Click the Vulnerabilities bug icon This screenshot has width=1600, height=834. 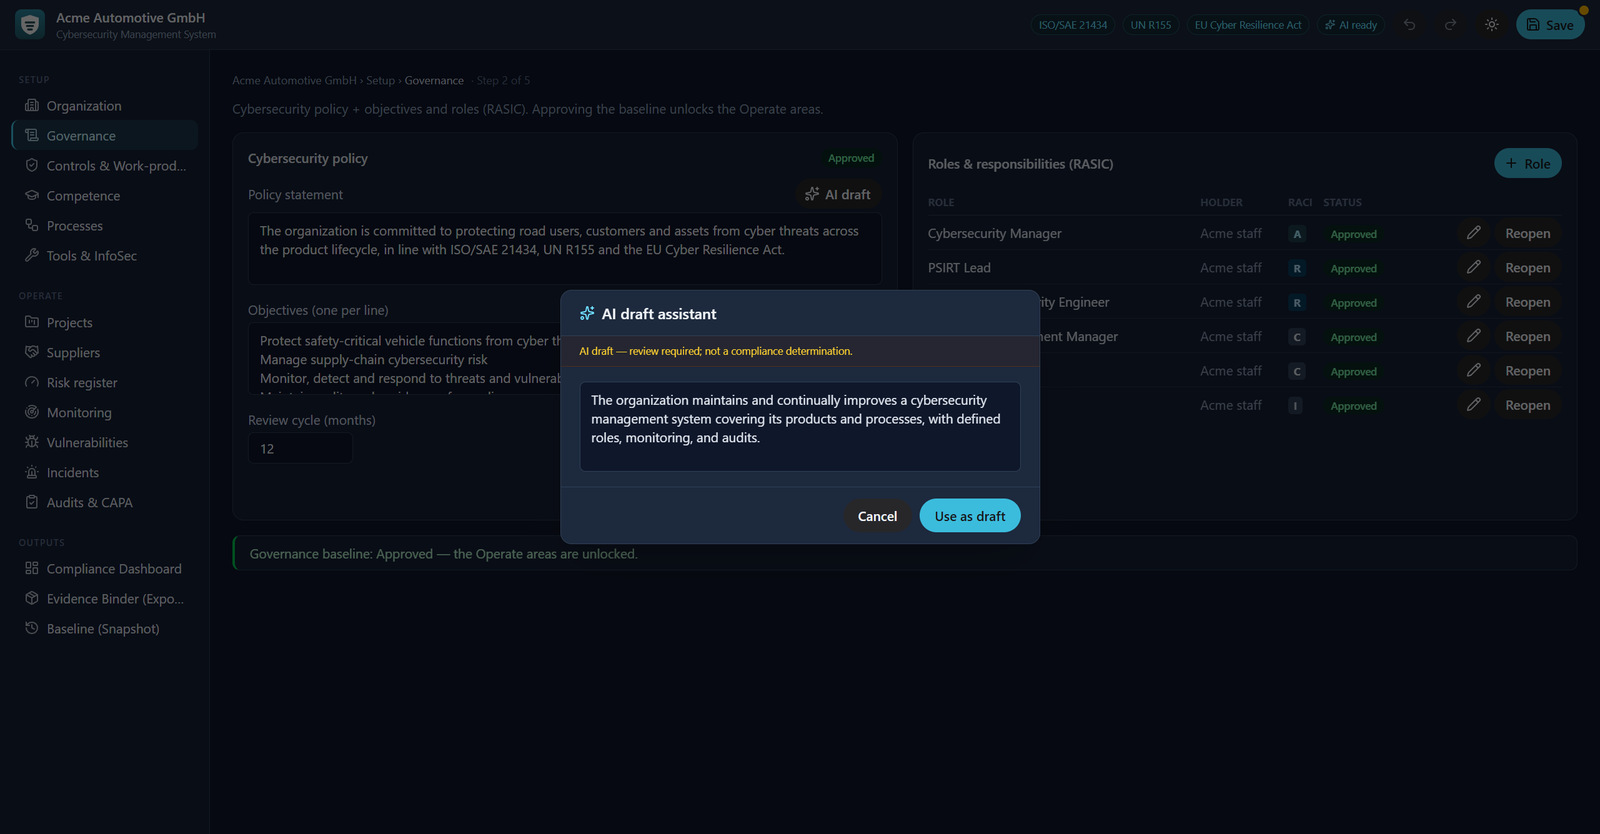tap(32, 442)
